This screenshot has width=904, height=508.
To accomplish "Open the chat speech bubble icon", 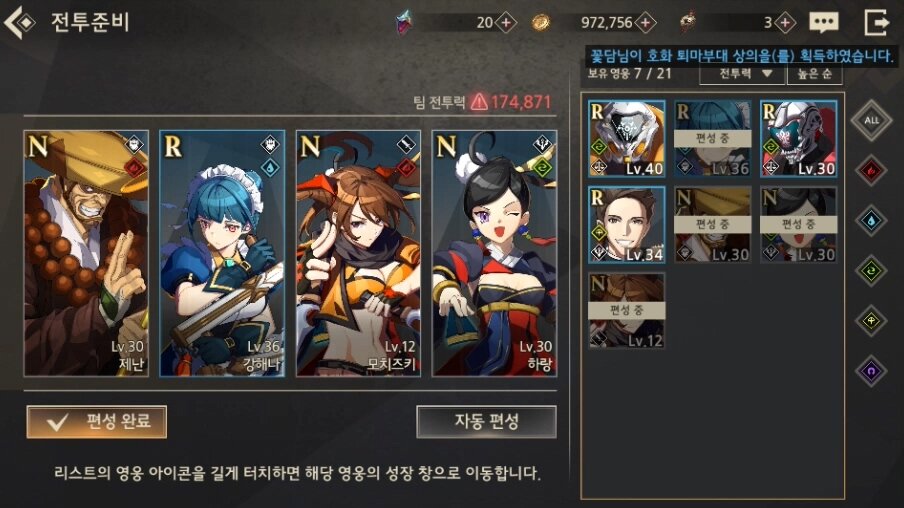I will [823, 22].
